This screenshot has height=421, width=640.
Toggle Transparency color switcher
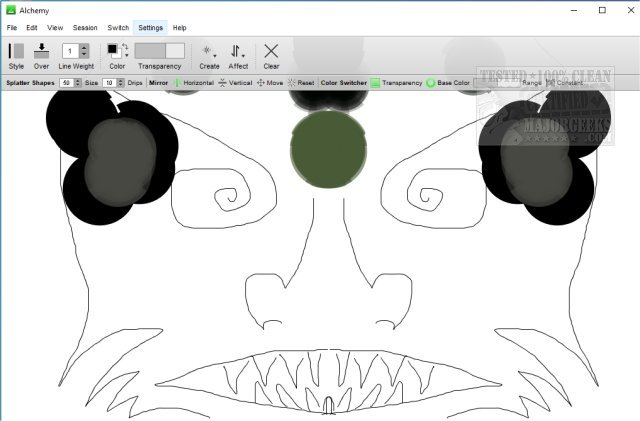tap(375, 83)
